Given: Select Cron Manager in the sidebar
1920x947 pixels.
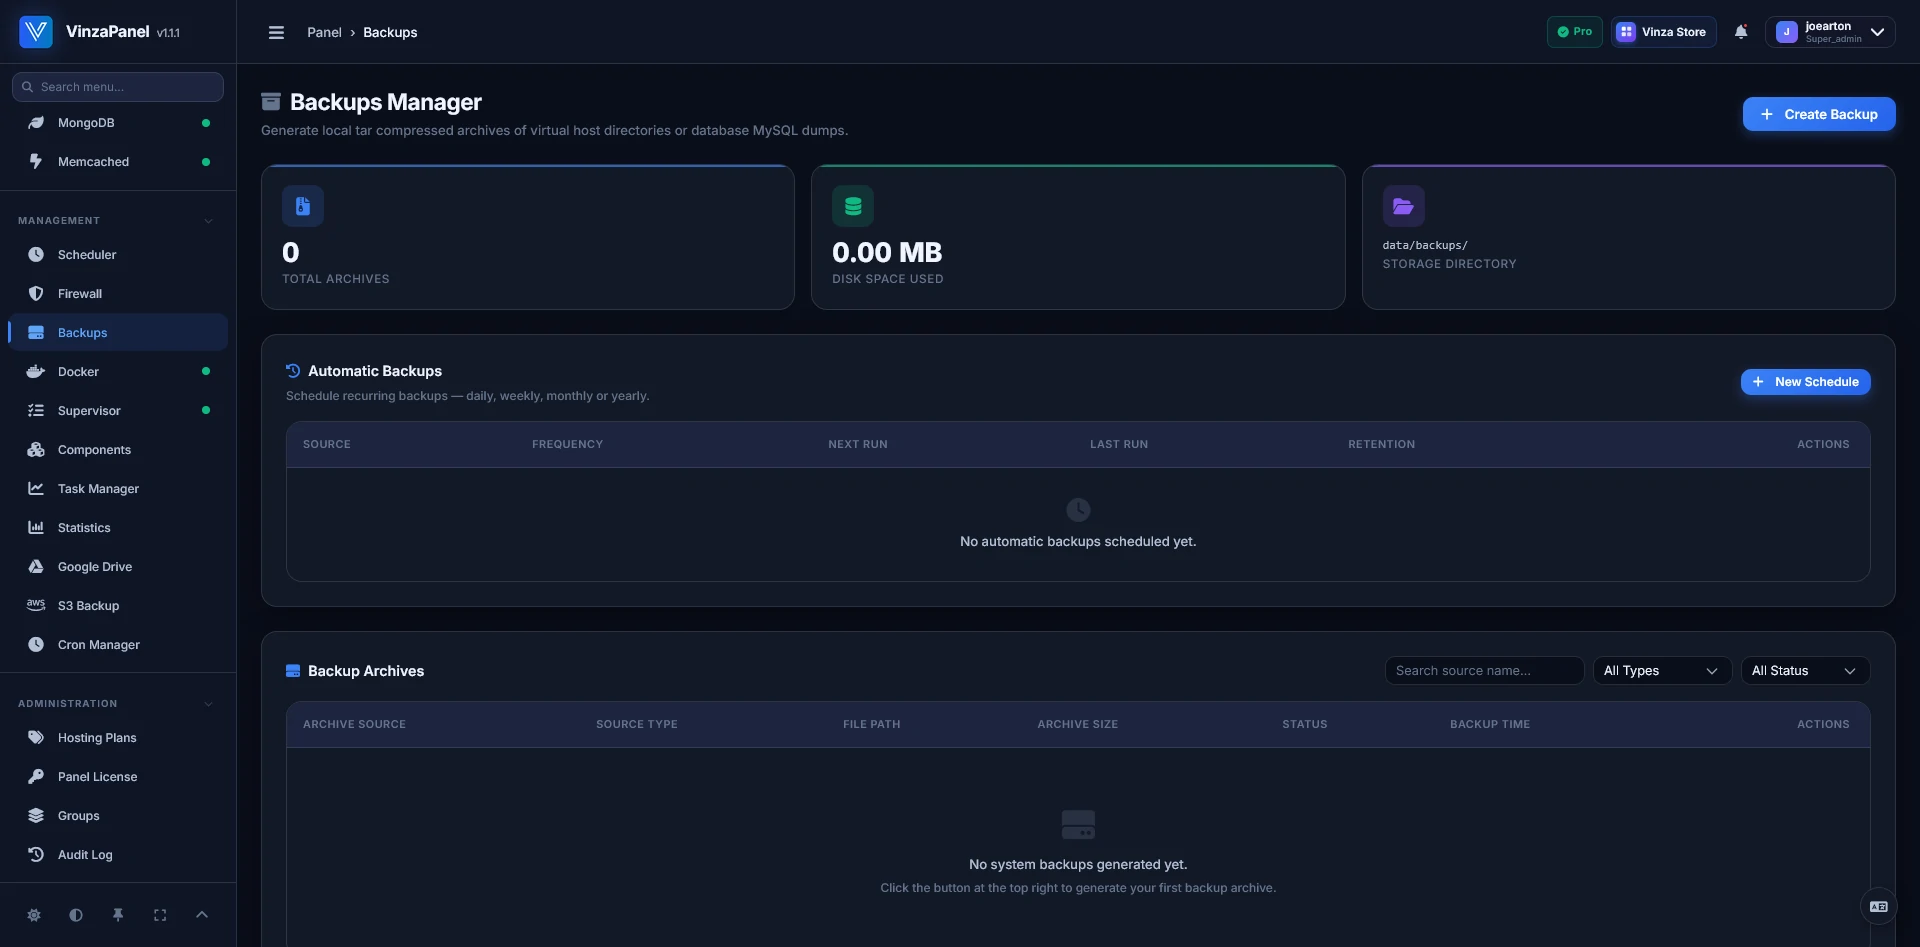Looking at the screenshot, I should (x=118, y=645).
